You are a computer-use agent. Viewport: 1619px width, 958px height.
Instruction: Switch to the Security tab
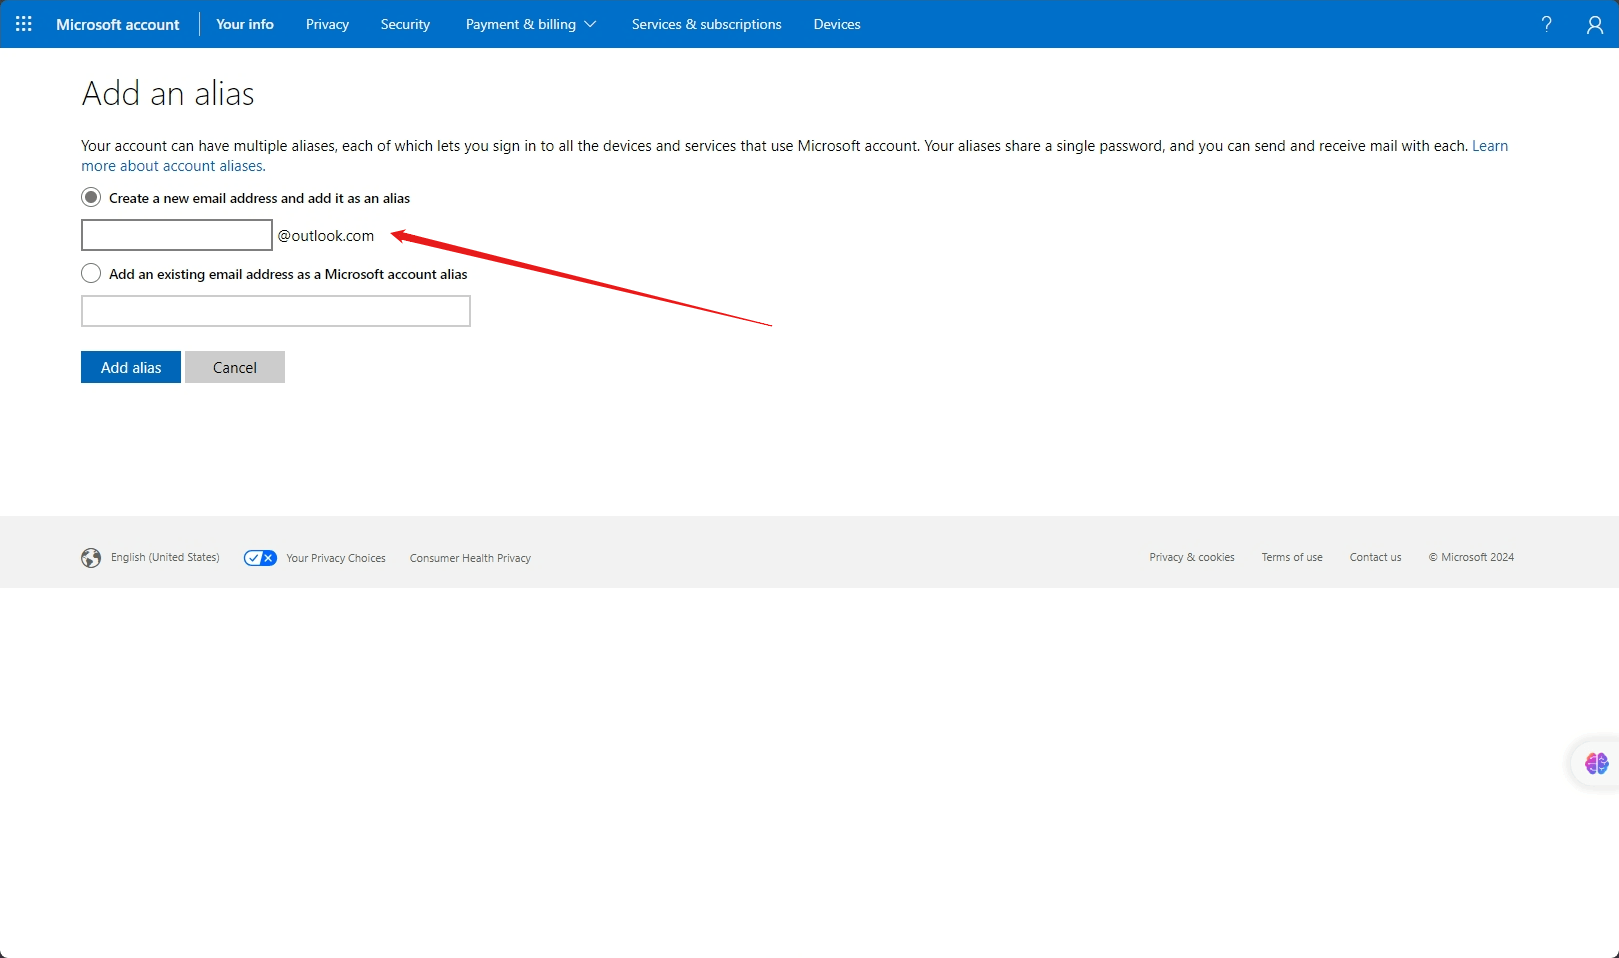point(405,24)
